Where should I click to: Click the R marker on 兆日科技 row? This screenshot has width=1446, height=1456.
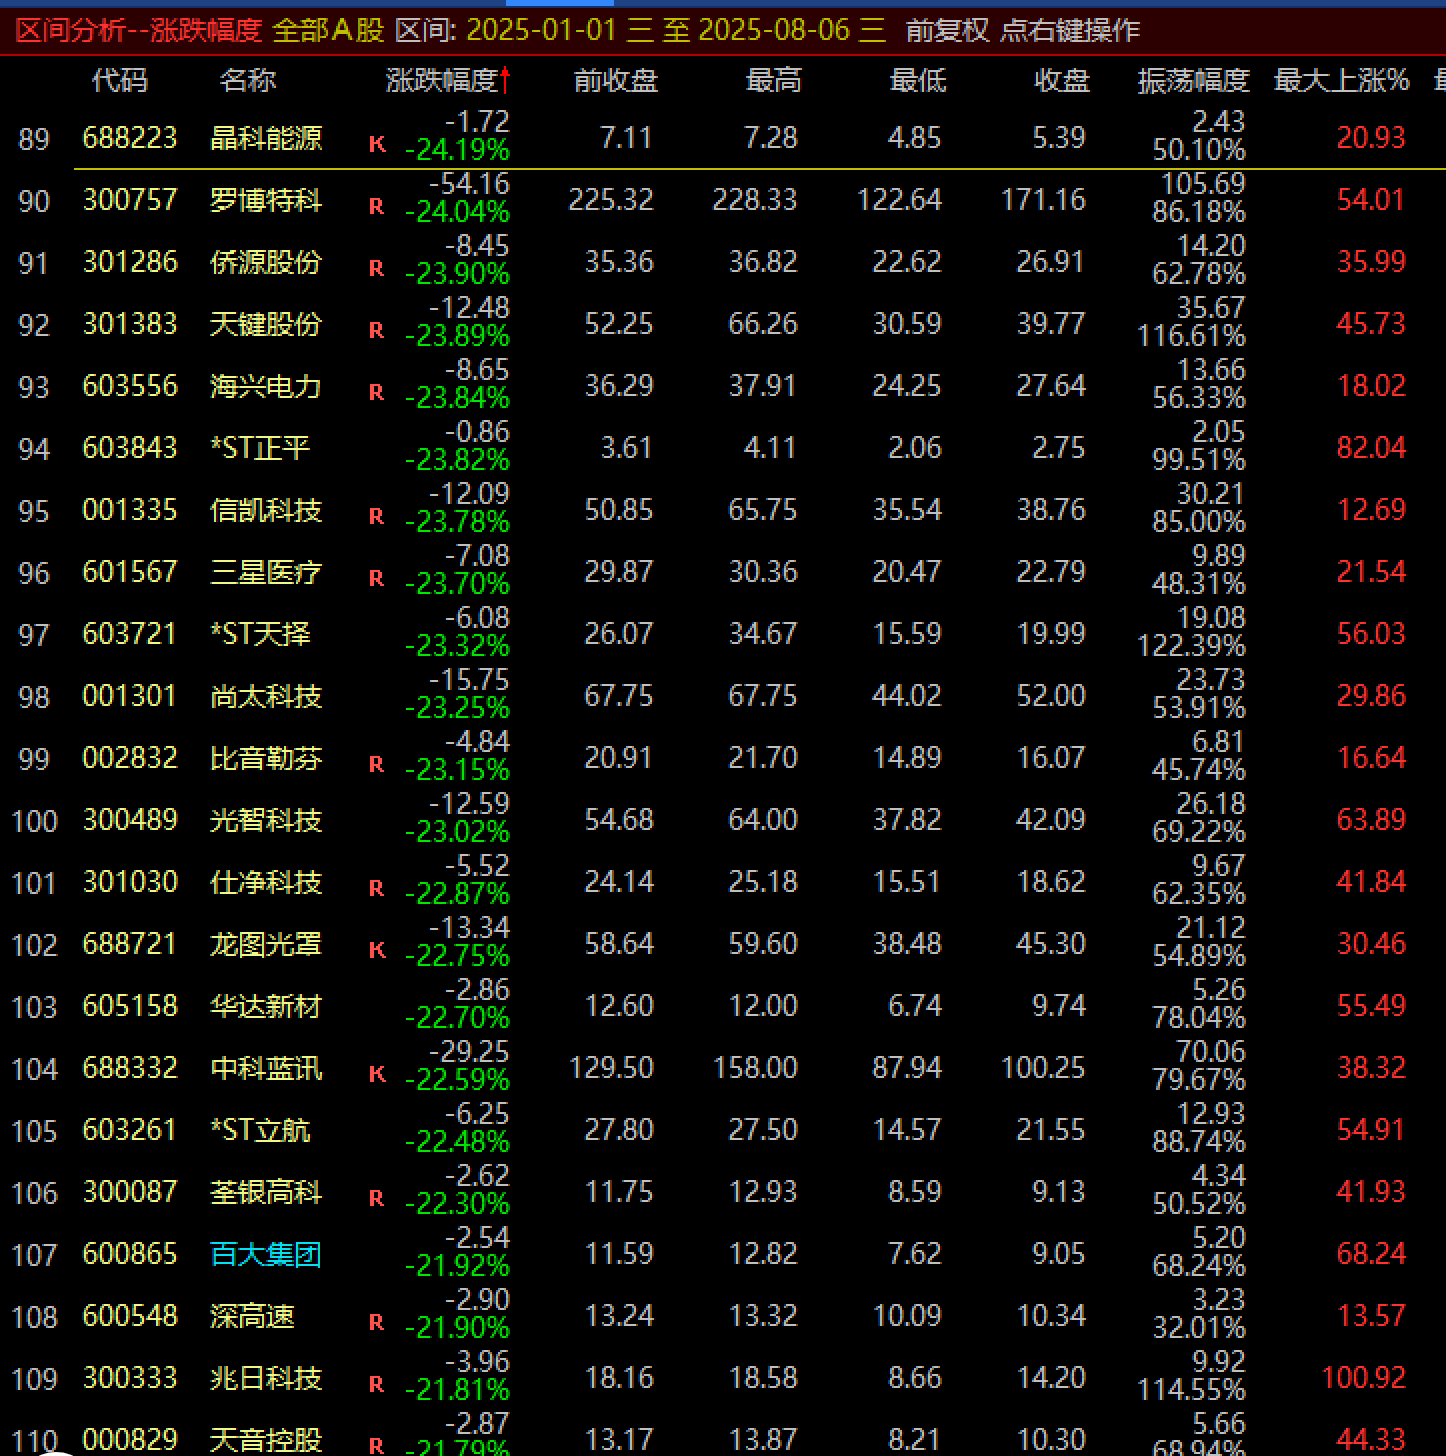pos(377,1384)
